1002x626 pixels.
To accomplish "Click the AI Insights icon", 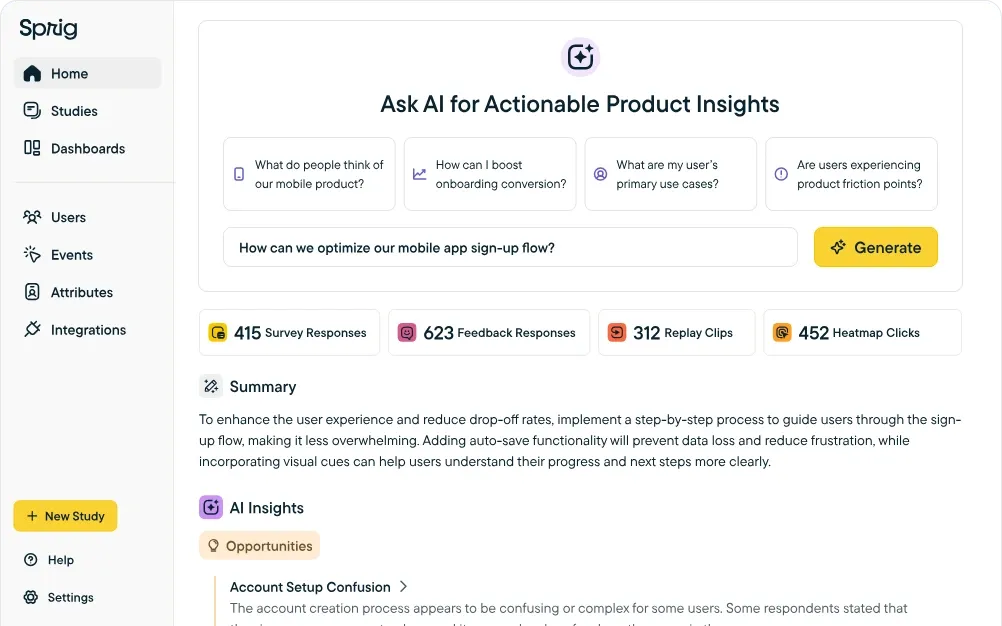I will click(210, 507).
